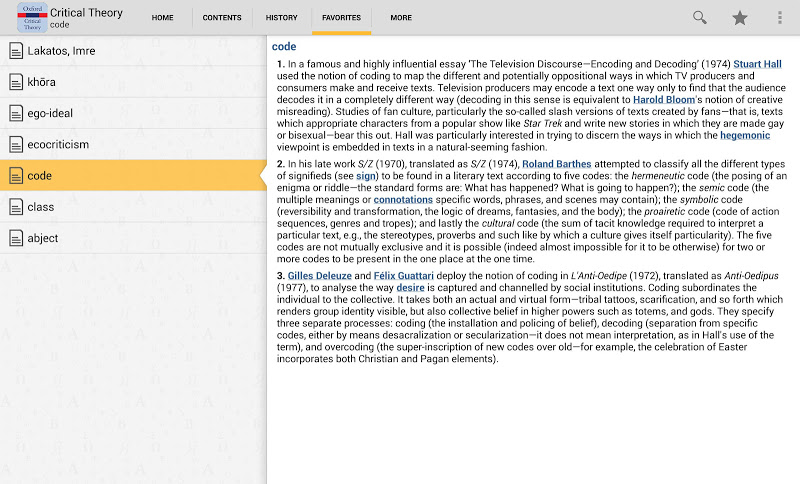Follow the Harold Bloom link
Screen dimensions: 800x484
(664, 99)
